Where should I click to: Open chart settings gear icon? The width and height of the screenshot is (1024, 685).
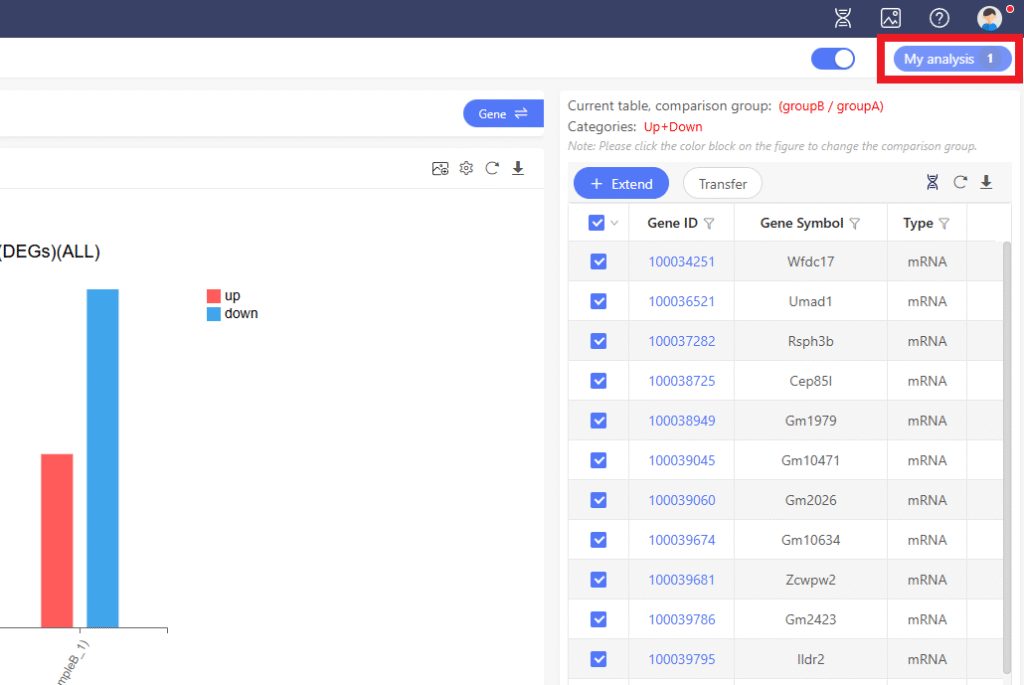point(466,168)
